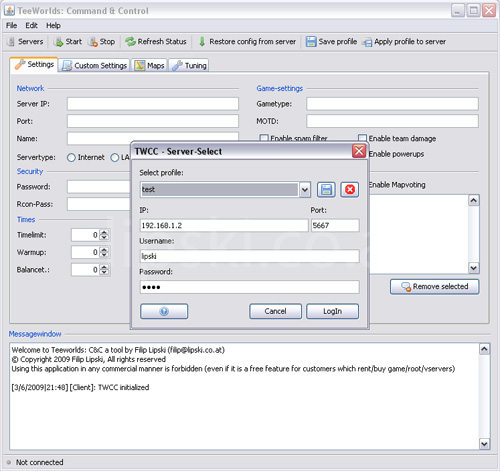Select the LAN servertype radio button
Image resolution: width=500 pixels, height=471 pixels.
point(115,158)
